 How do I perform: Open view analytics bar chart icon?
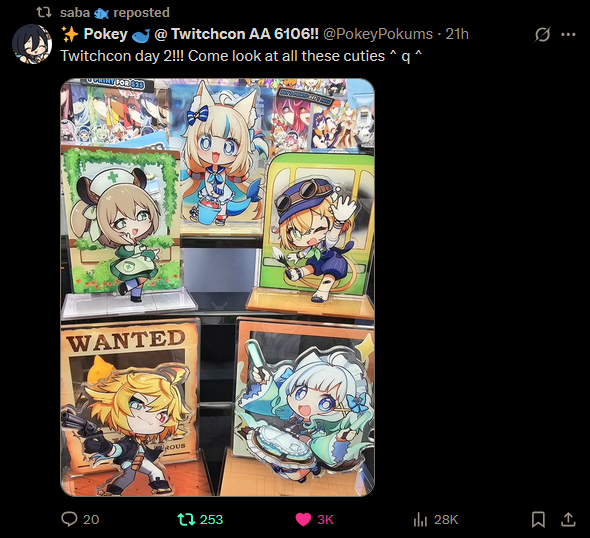click(x=420, y=520)
